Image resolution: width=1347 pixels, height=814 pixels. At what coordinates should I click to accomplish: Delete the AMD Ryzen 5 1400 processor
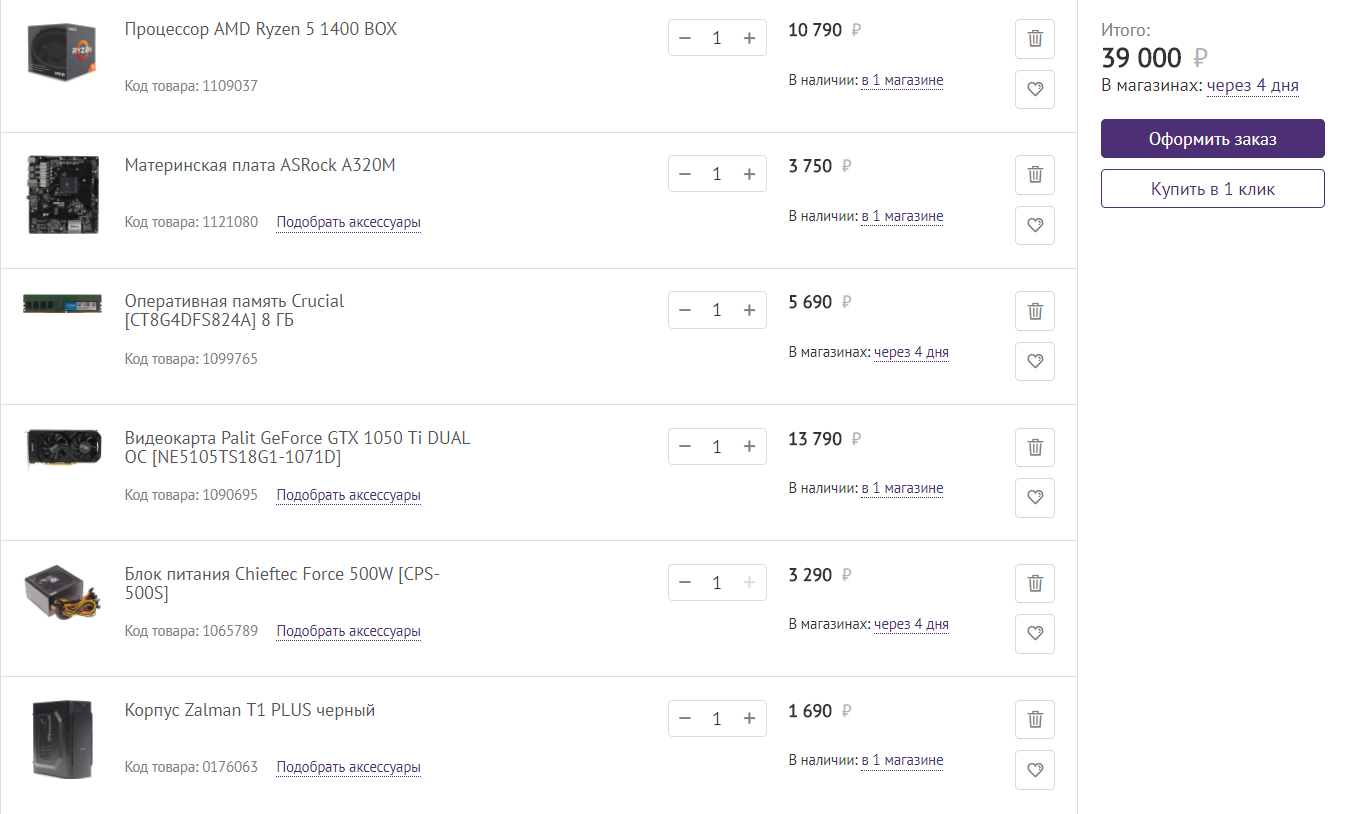tap(1035, 39)
